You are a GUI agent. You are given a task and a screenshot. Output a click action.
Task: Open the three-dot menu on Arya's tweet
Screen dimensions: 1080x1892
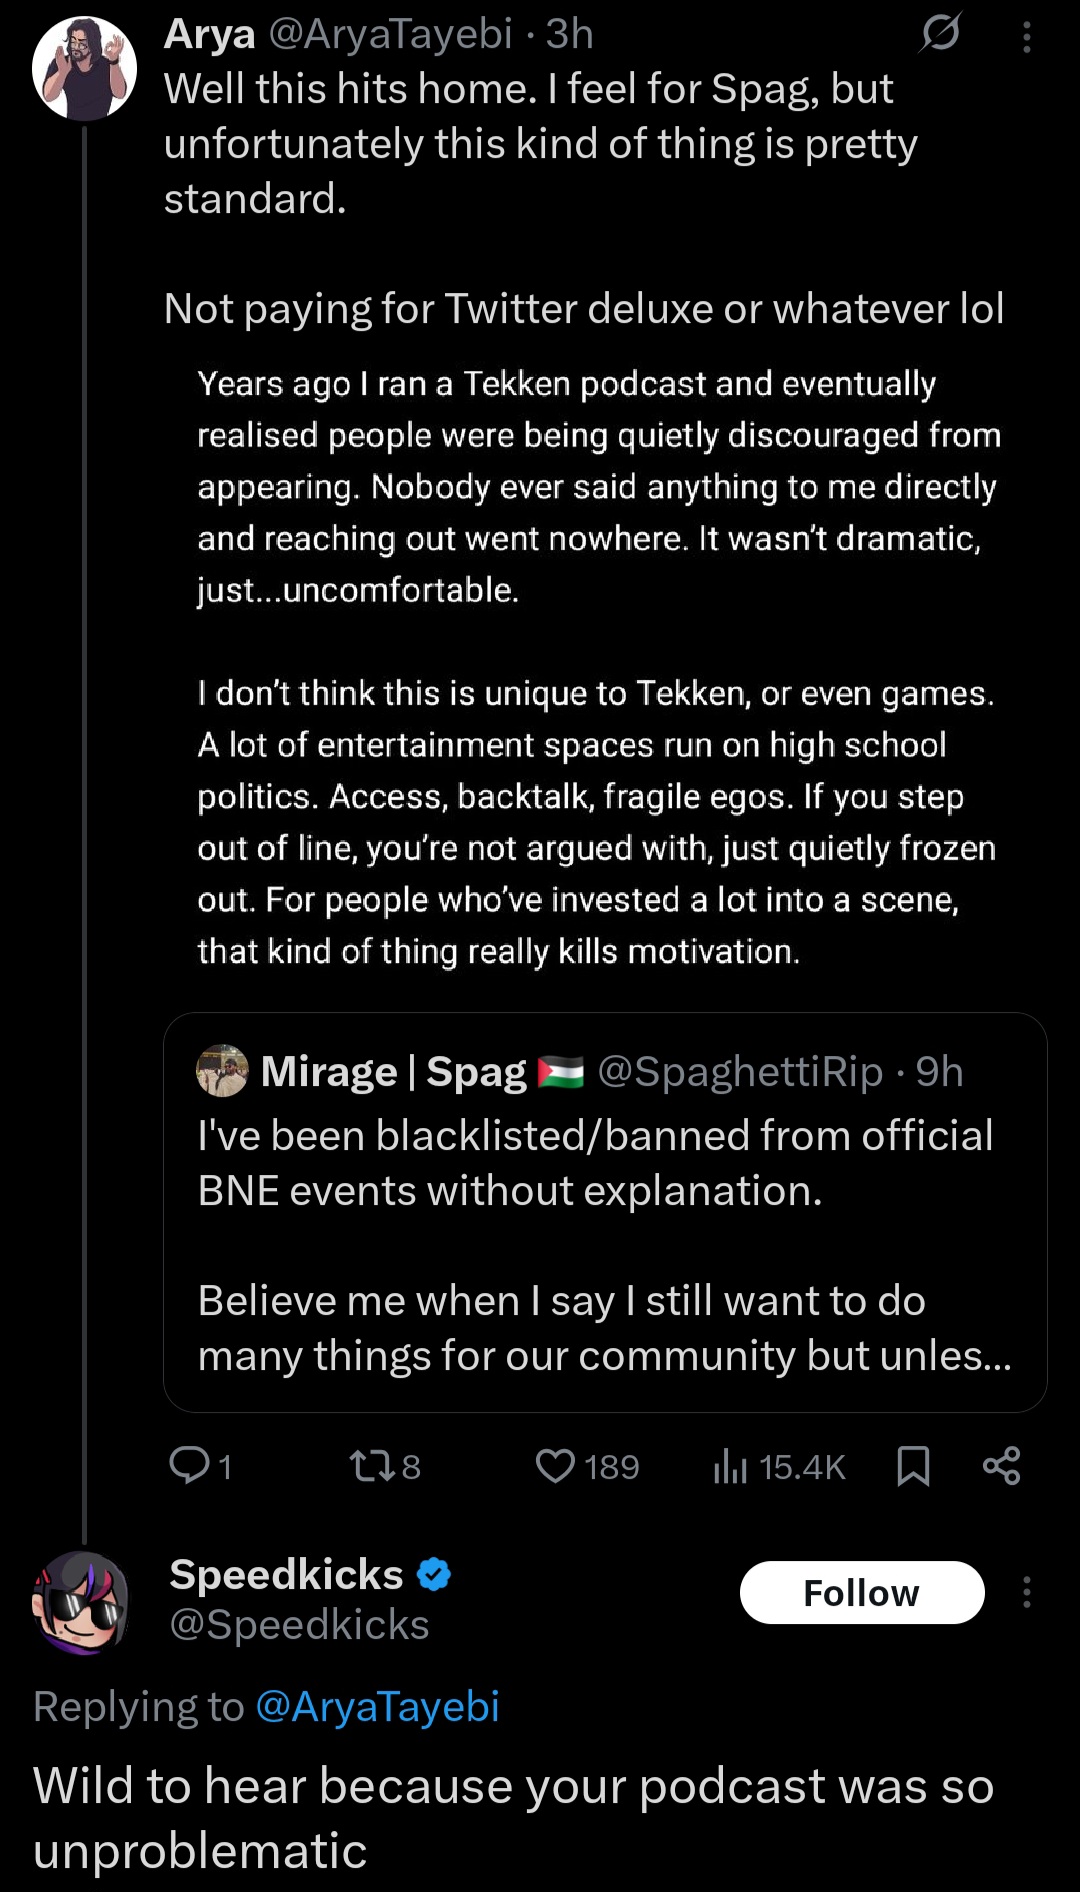click(x=1026, y=38)
